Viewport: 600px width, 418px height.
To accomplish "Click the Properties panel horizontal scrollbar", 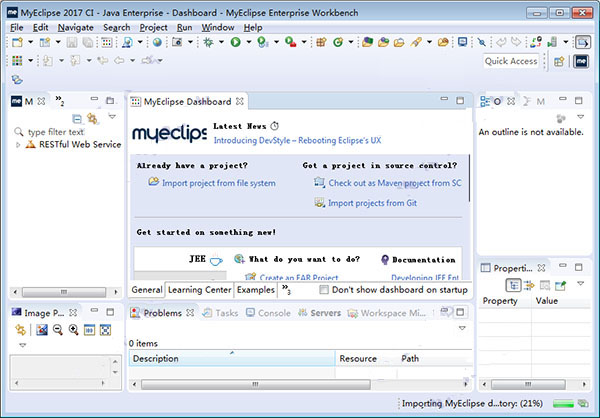I will [x=534, y=384].
